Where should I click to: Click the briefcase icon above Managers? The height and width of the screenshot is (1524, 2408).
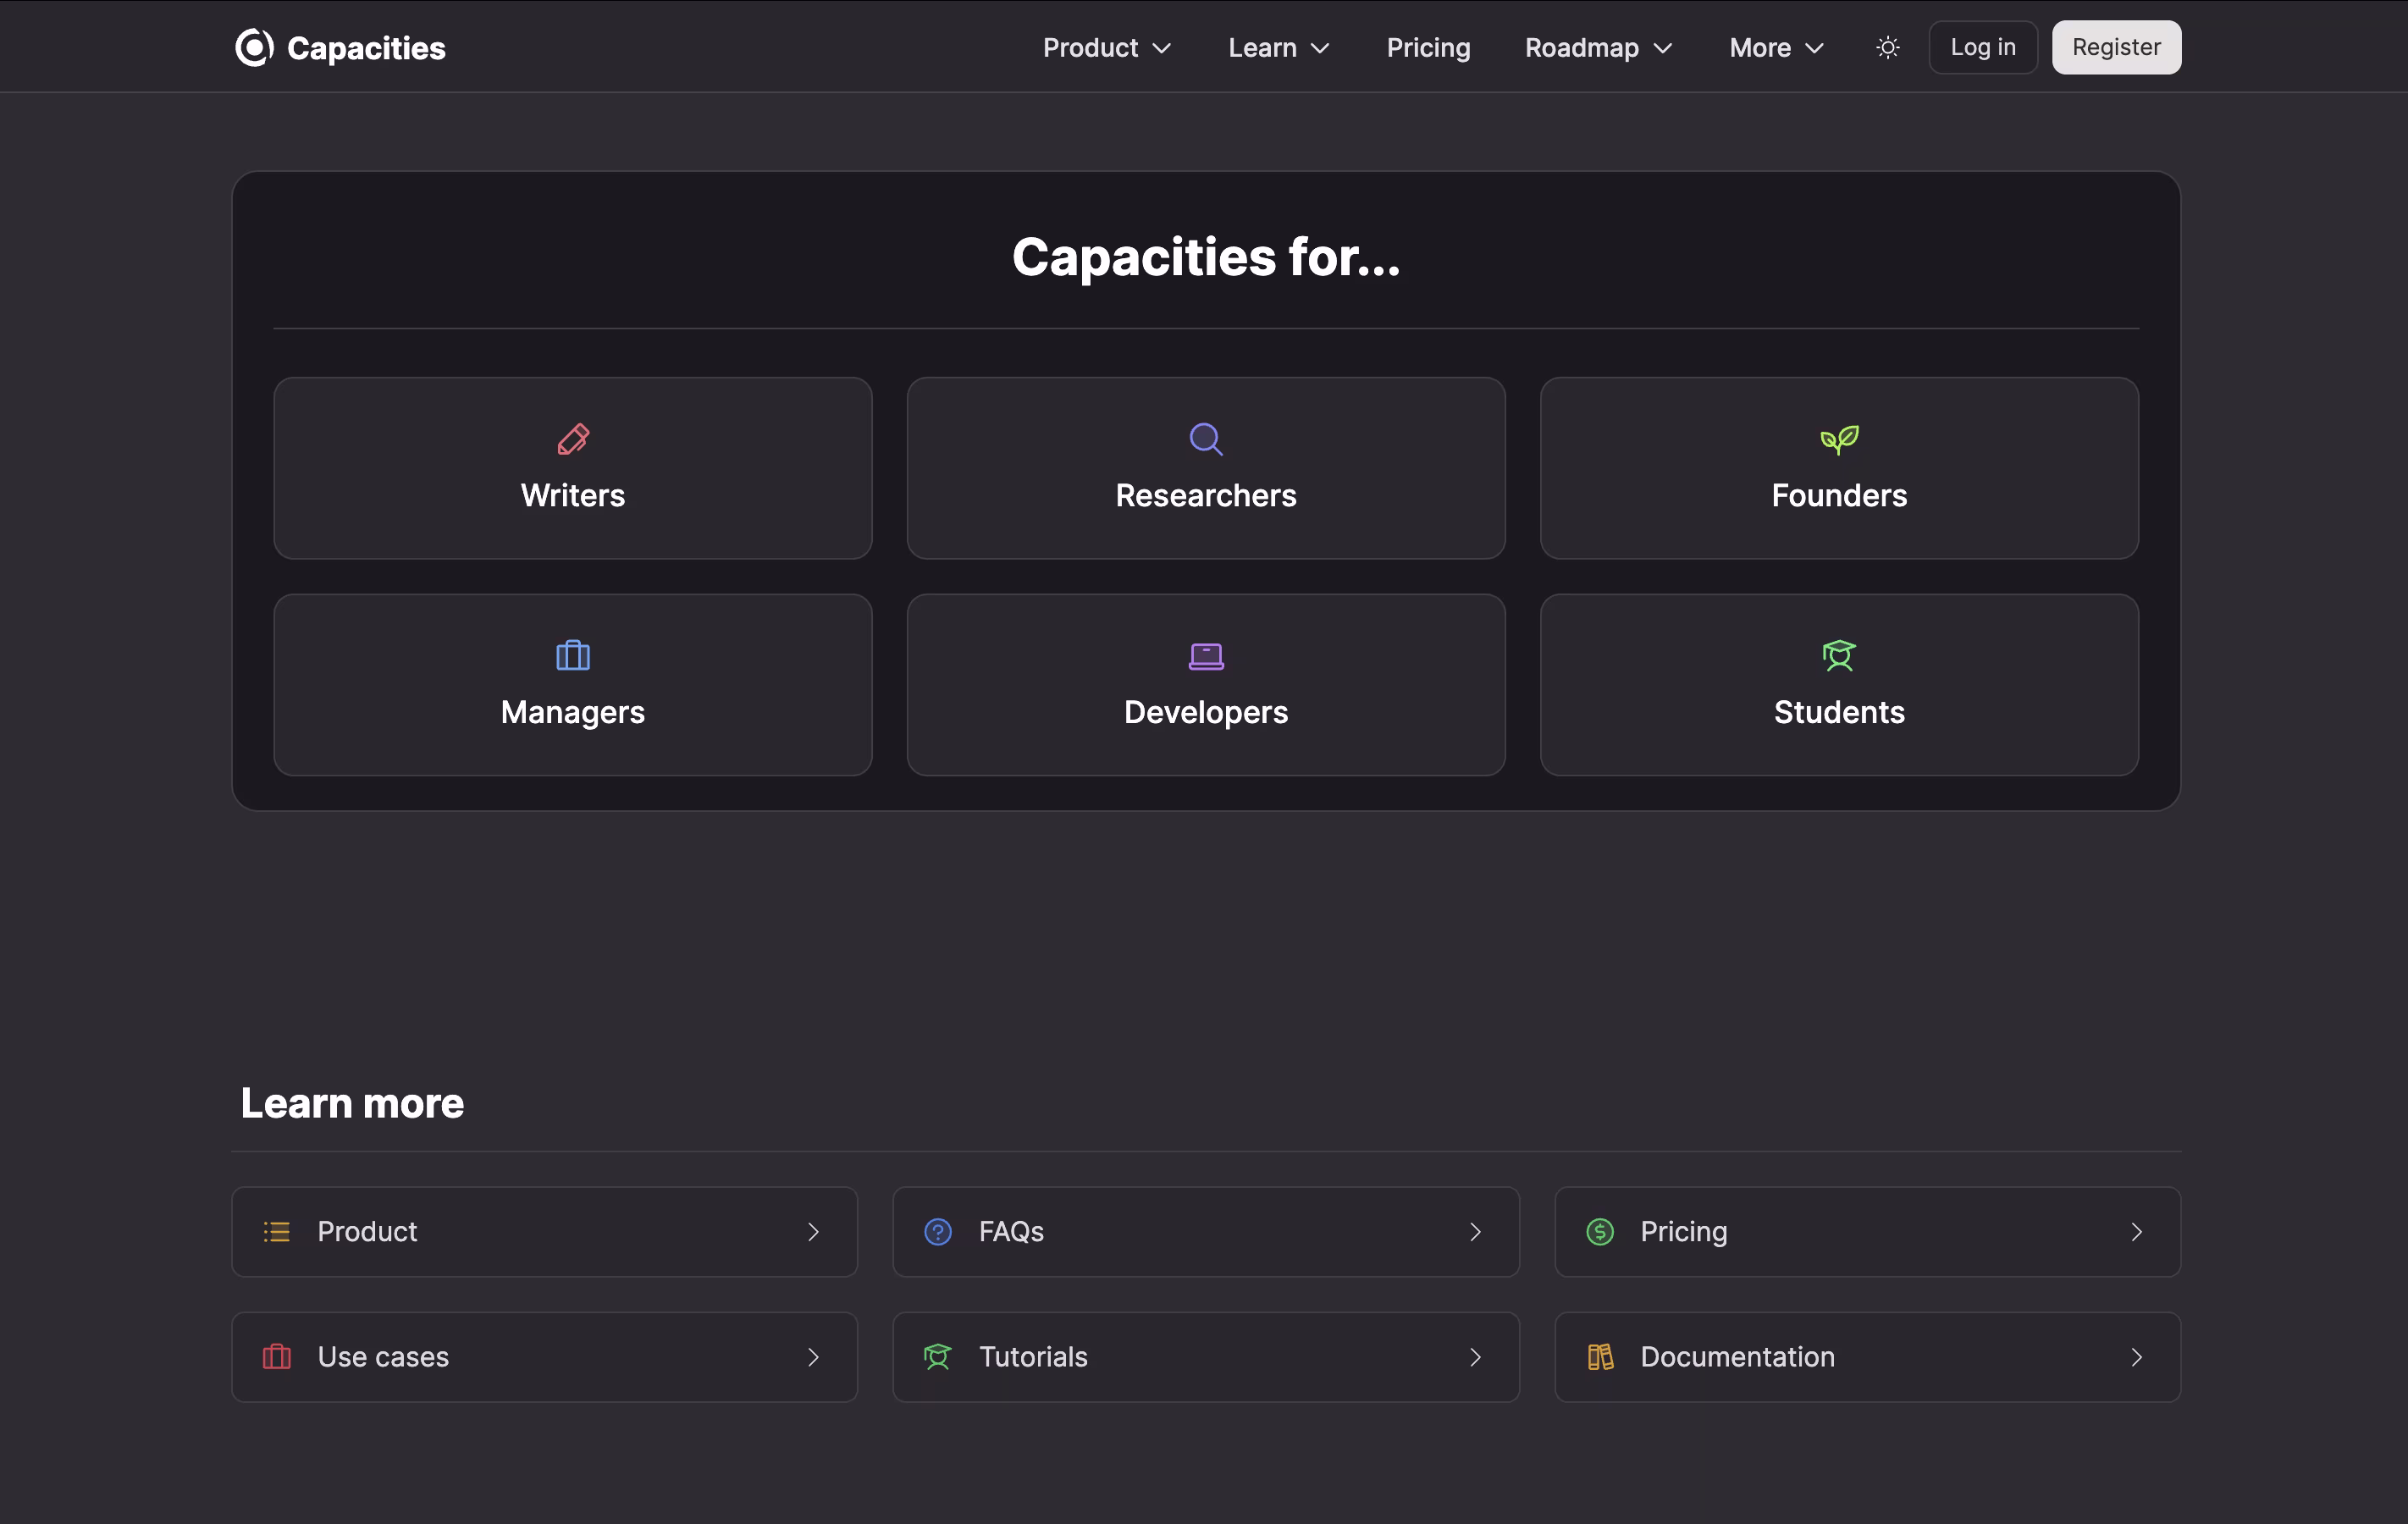click(x=573, y=656)
